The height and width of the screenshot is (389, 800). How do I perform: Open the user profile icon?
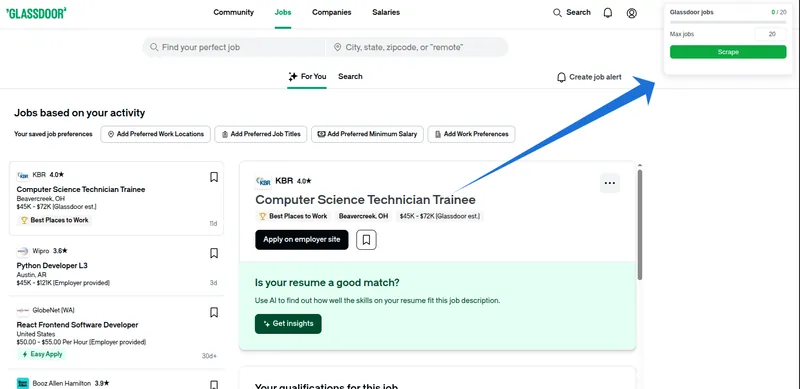point(632,13)
